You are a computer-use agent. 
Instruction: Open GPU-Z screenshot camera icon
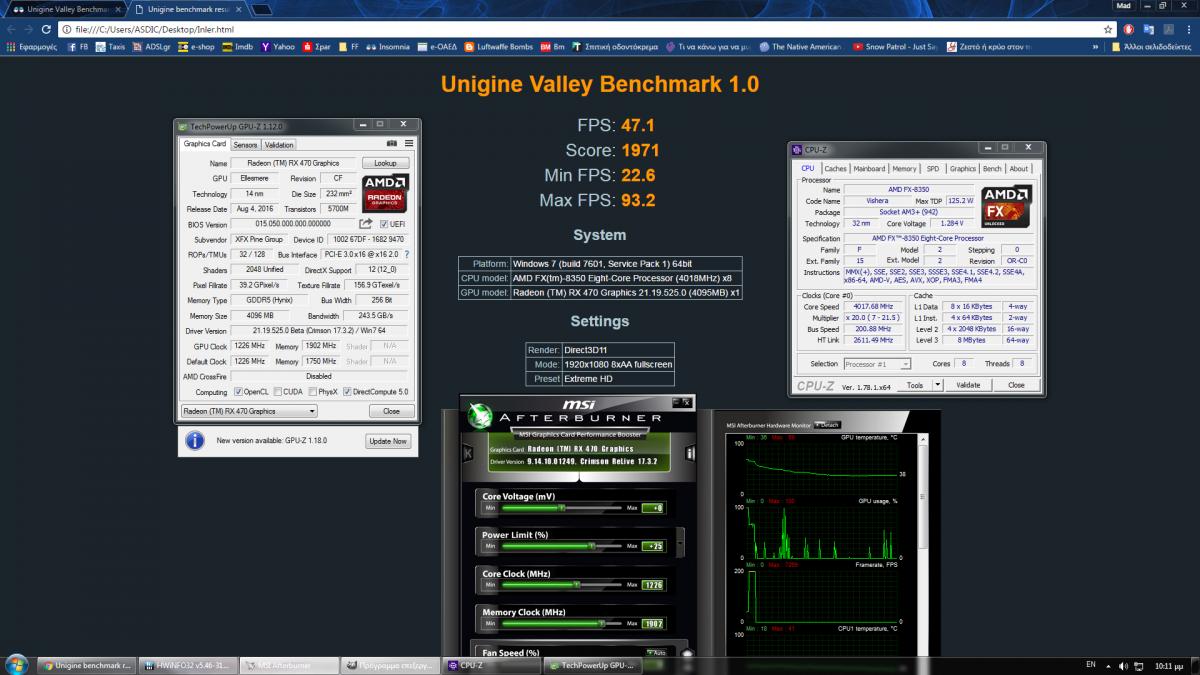[394, 144]
